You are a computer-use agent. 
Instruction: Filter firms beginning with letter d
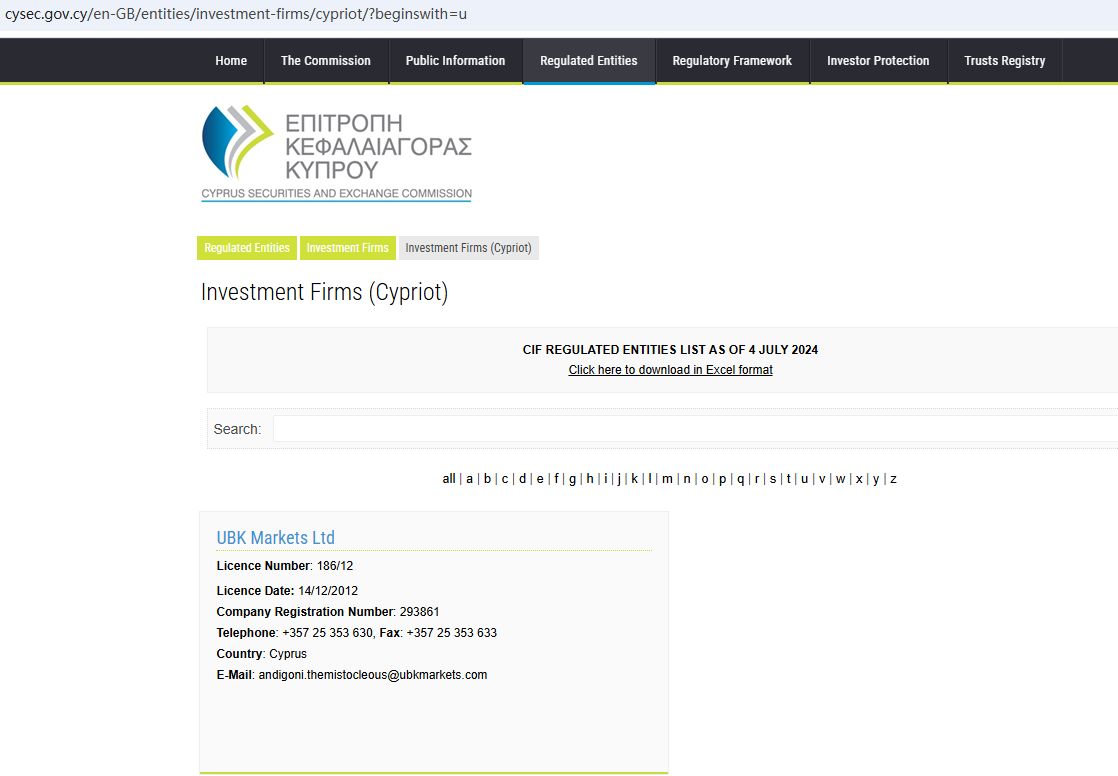(522, 479)
